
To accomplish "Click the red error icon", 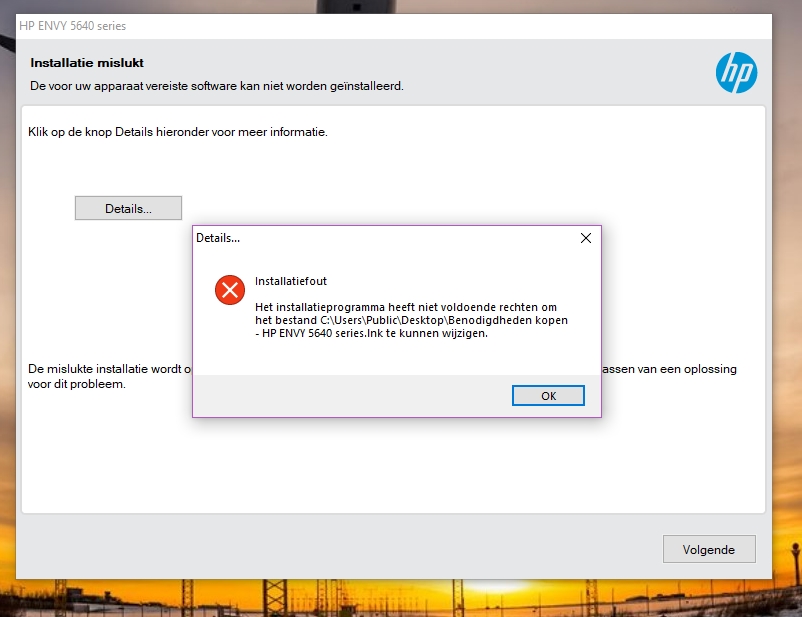I will (x=230, y=290).
